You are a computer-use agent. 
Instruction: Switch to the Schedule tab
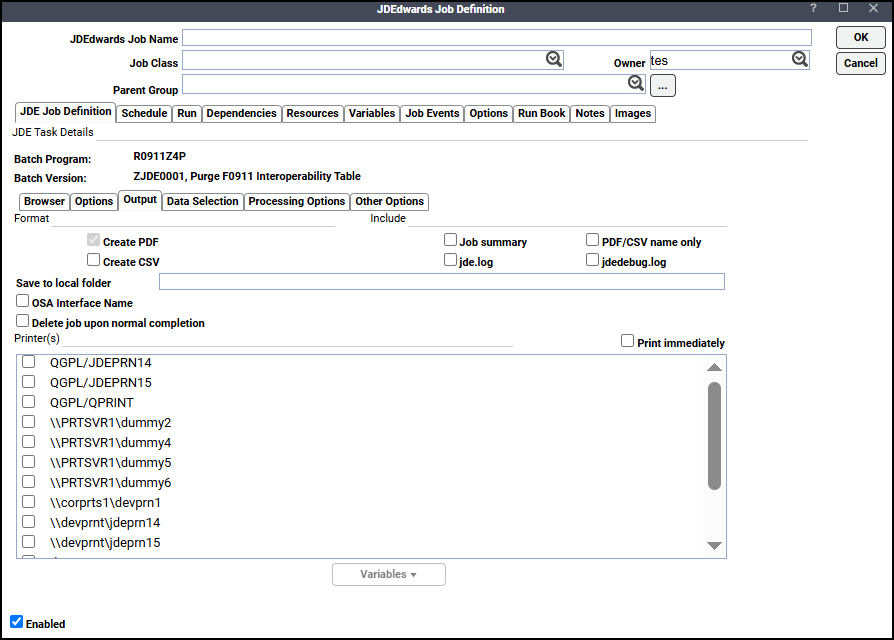[144, 113]
